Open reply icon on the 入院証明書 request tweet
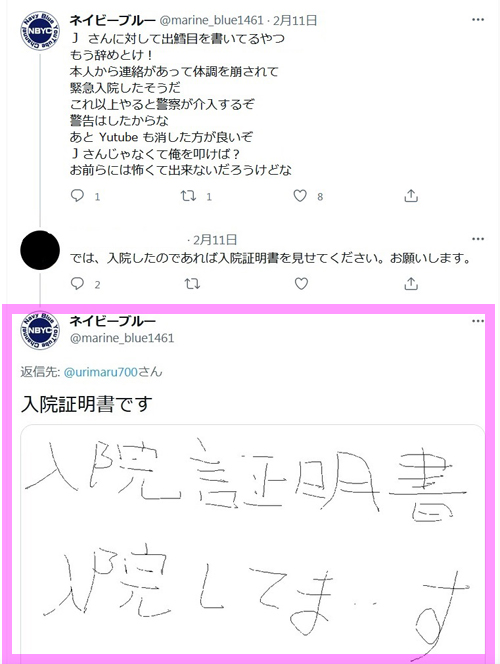Image resolution: width=500 pixels, height=664 pixels. coord(77,283)
